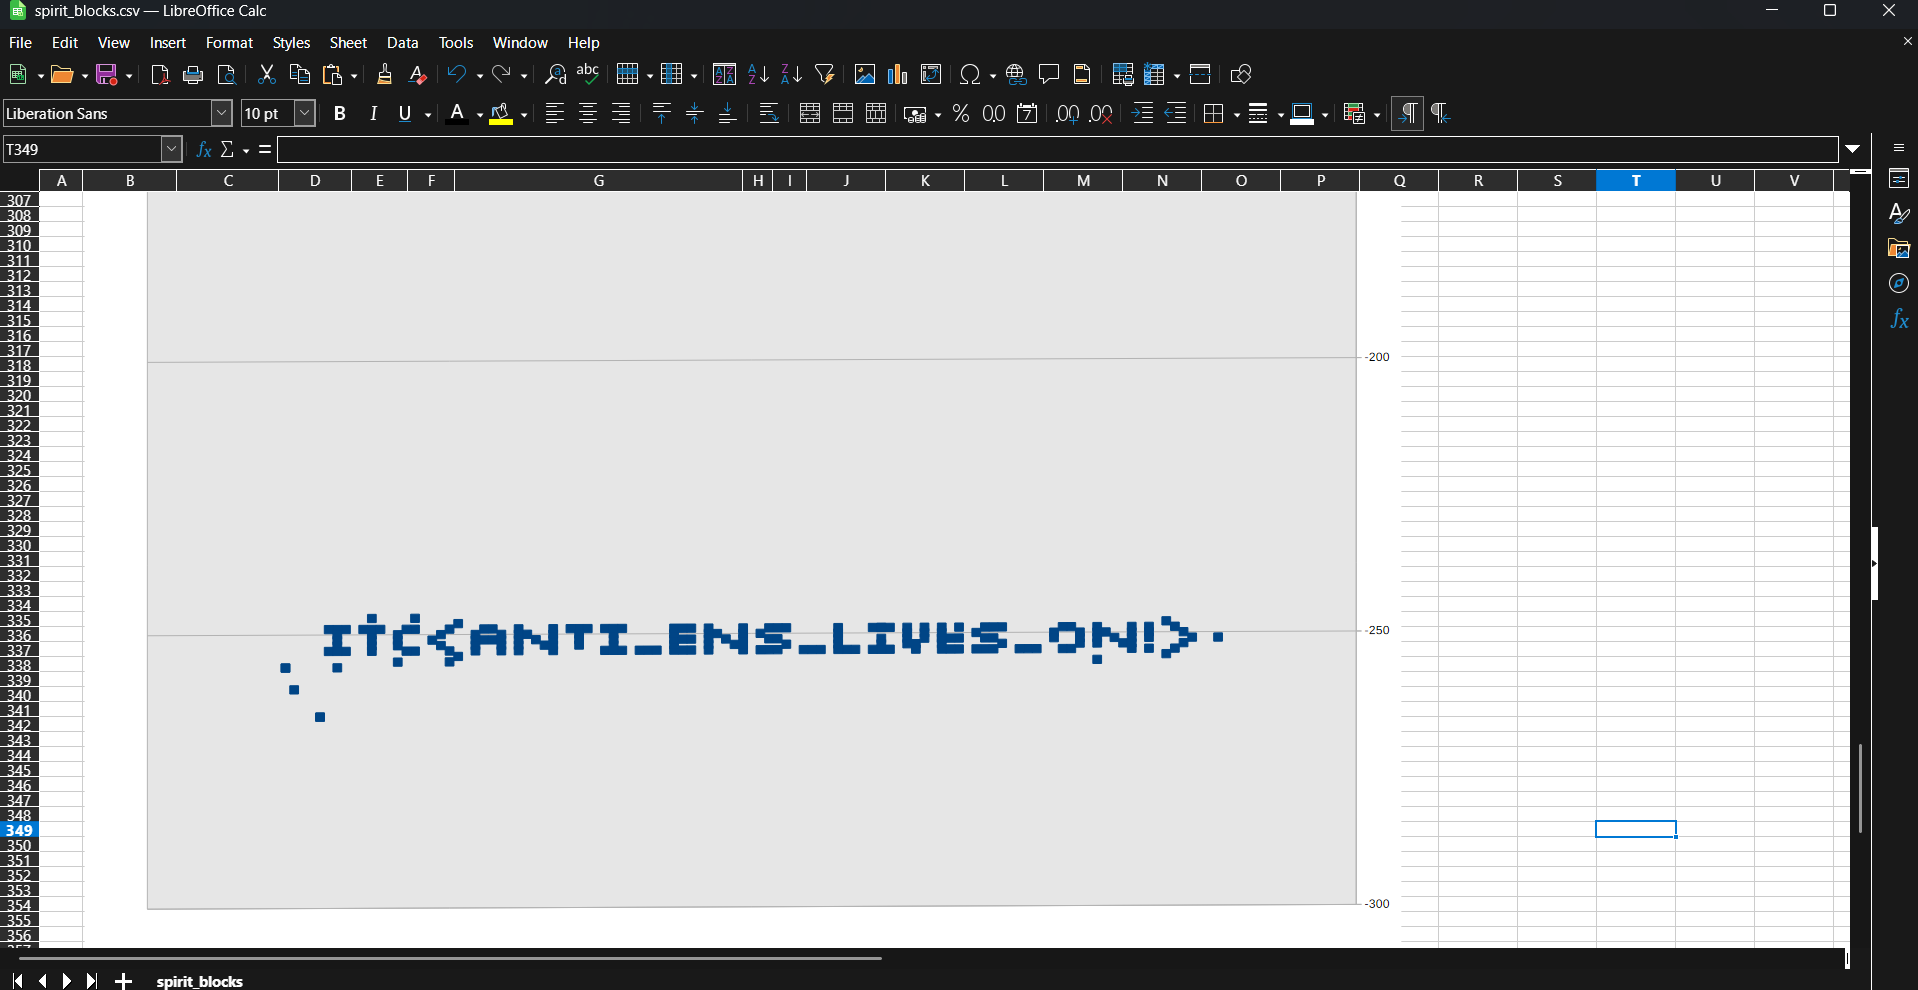Toggle Wrap Text button
Viewport: 1918px width, 990px height.
[x=769, y=113]
